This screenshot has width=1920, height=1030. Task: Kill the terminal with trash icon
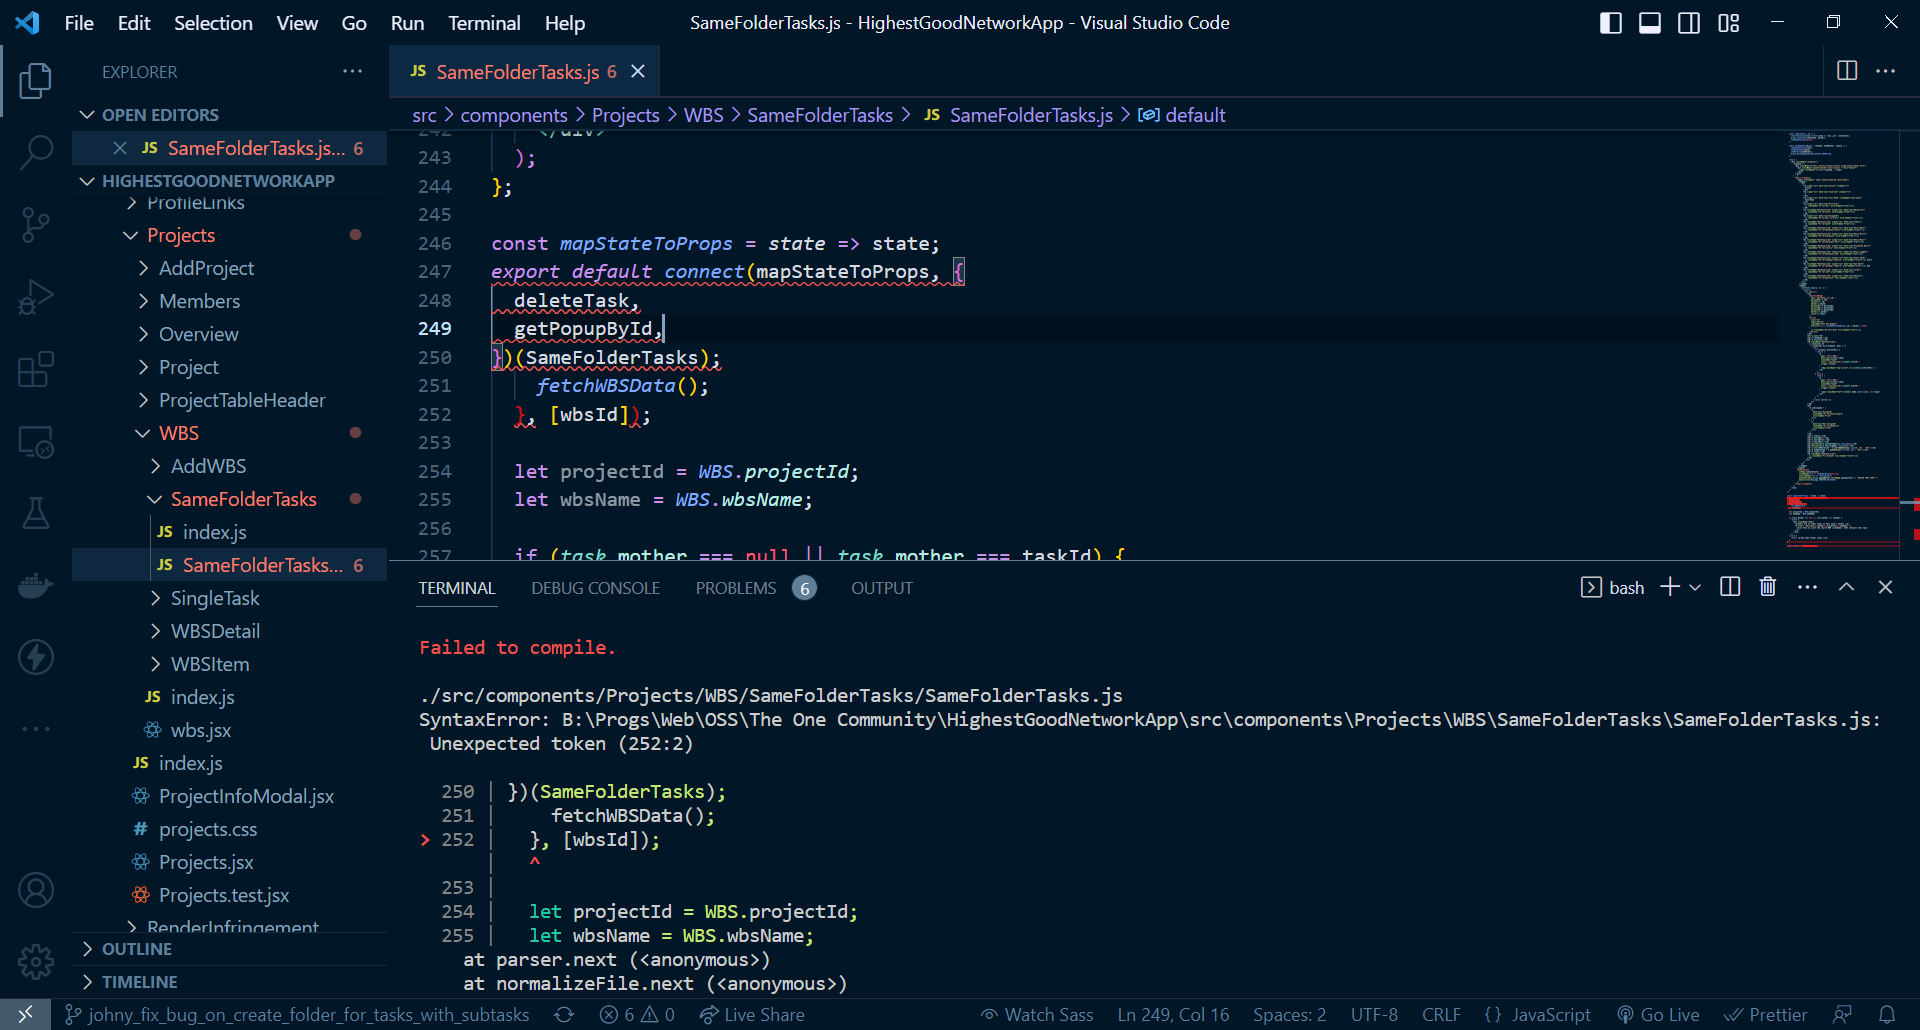click(1768, 587)
